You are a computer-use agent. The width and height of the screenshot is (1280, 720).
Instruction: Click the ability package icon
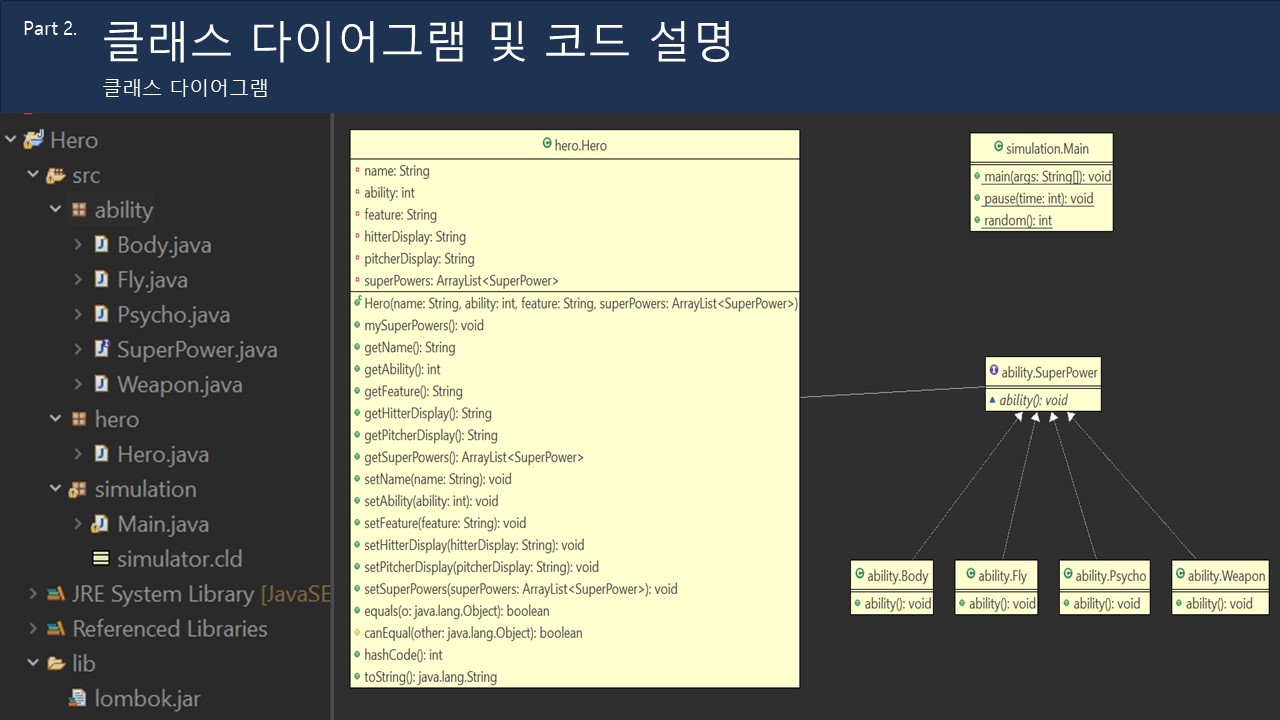pyautogui.click(x=79, y=210)
